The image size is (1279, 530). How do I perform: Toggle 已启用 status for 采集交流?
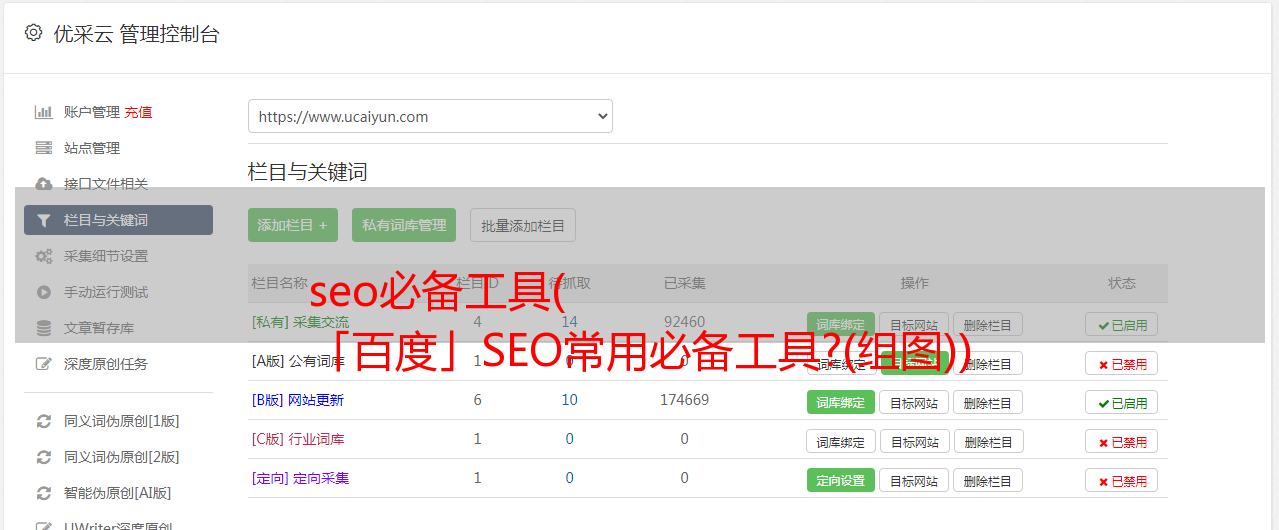1122,325
